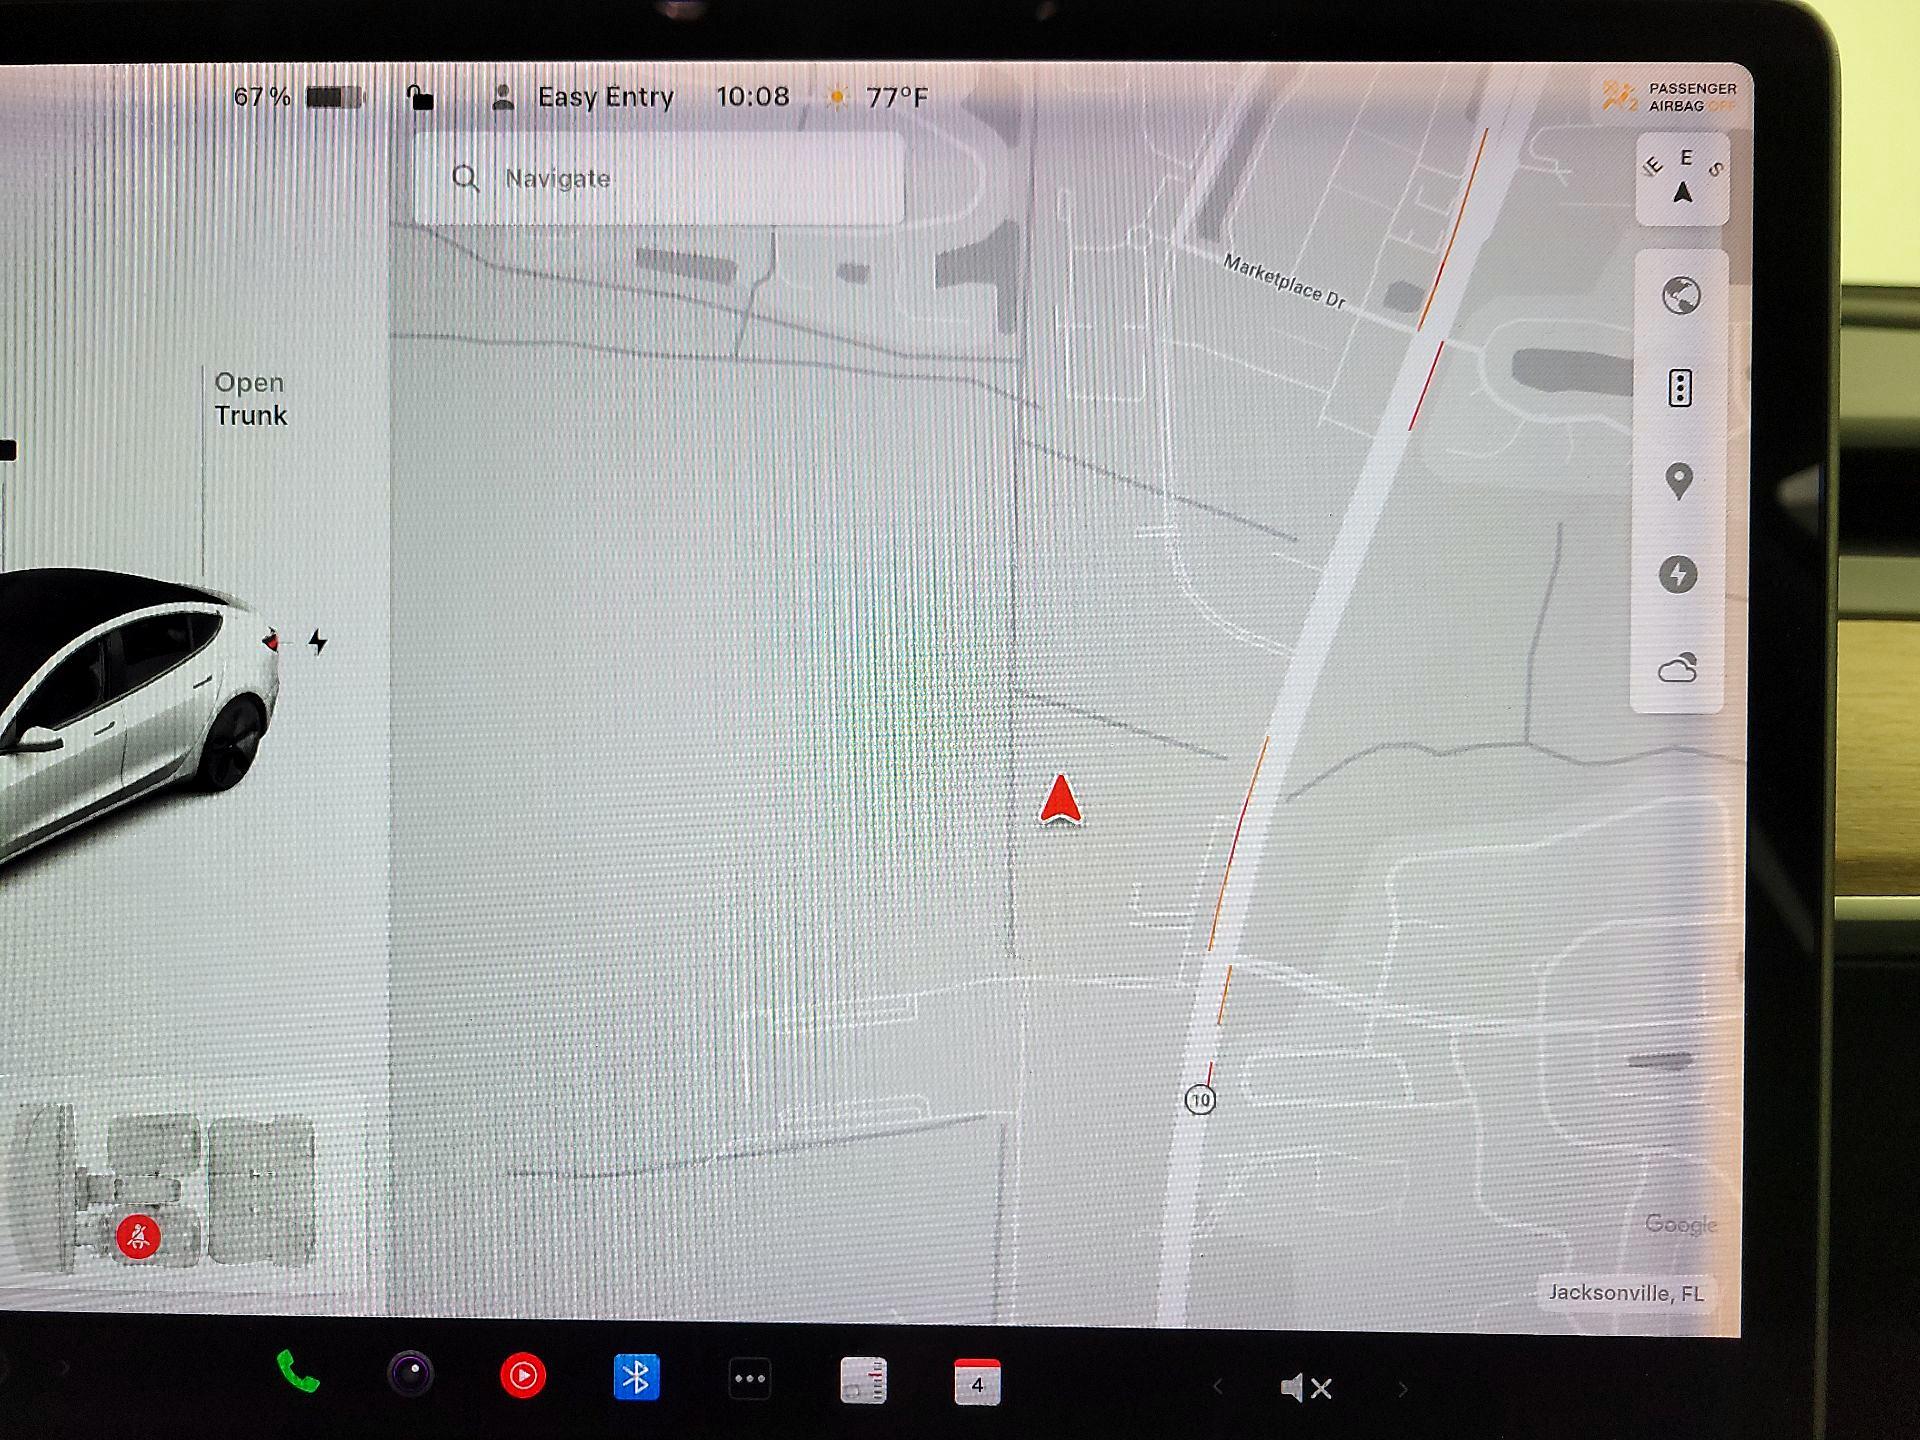The image size is (1920, 1440).
Task: Show charging stations with lightning icon
Action: 1678,574
